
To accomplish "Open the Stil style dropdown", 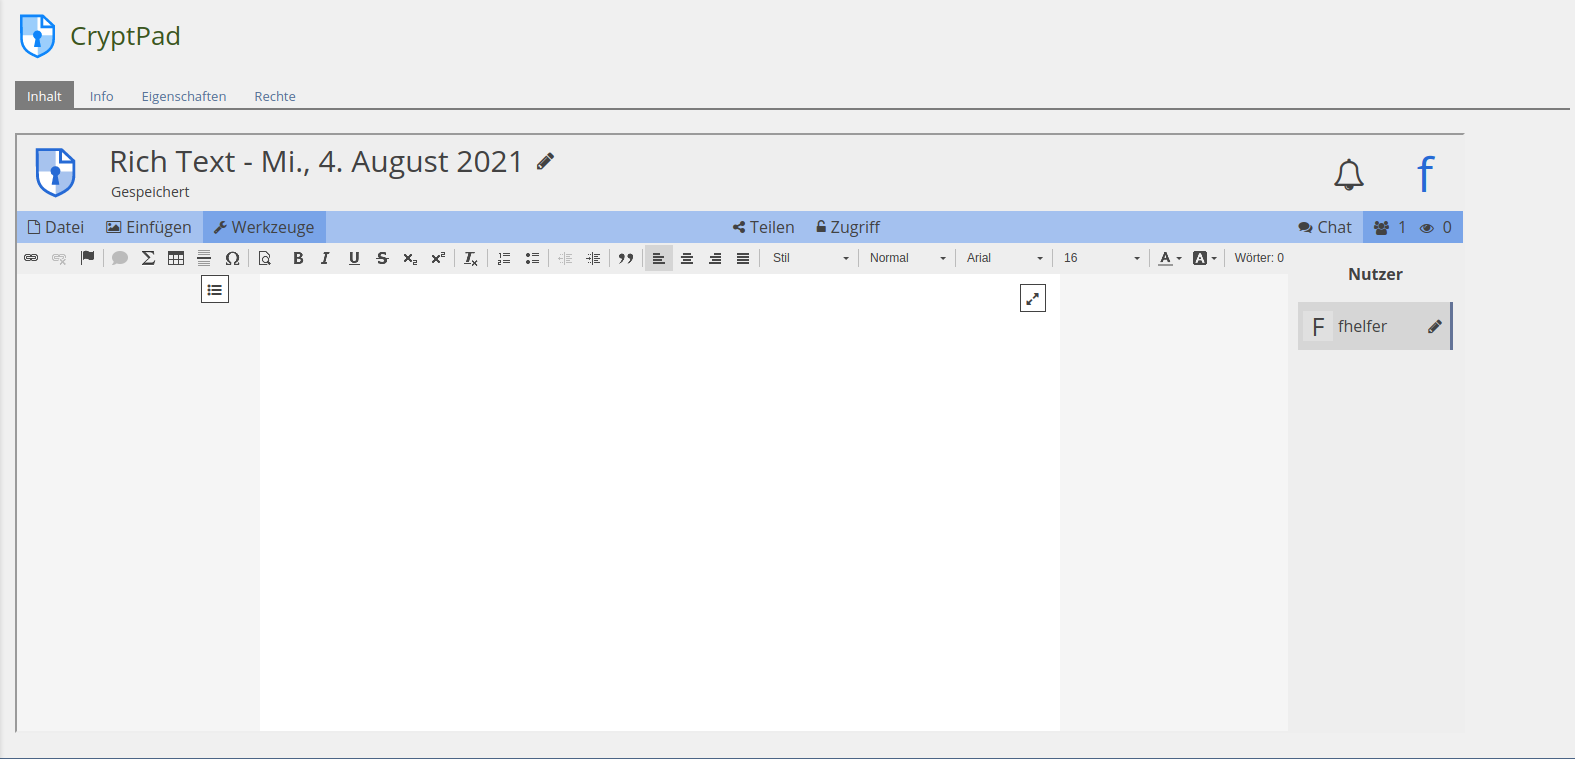I will (810, 258).
